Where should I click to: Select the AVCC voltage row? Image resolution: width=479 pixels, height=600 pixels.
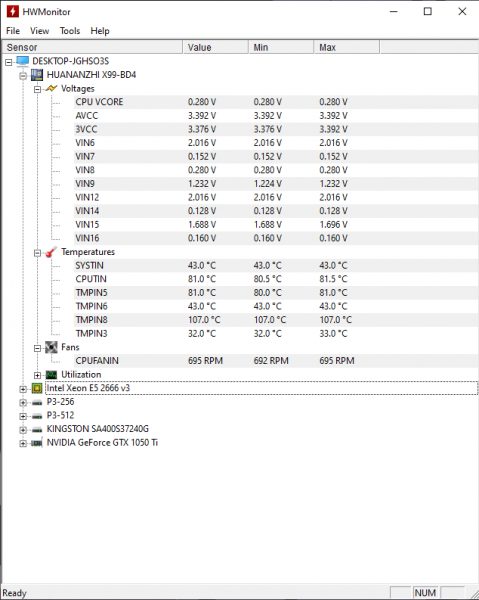[x=275, y=116]
